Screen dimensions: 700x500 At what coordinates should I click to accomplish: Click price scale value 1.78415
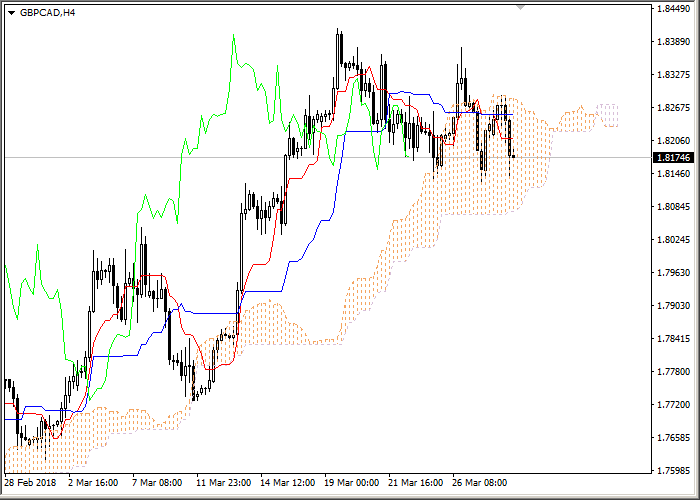tap(673, 338)
